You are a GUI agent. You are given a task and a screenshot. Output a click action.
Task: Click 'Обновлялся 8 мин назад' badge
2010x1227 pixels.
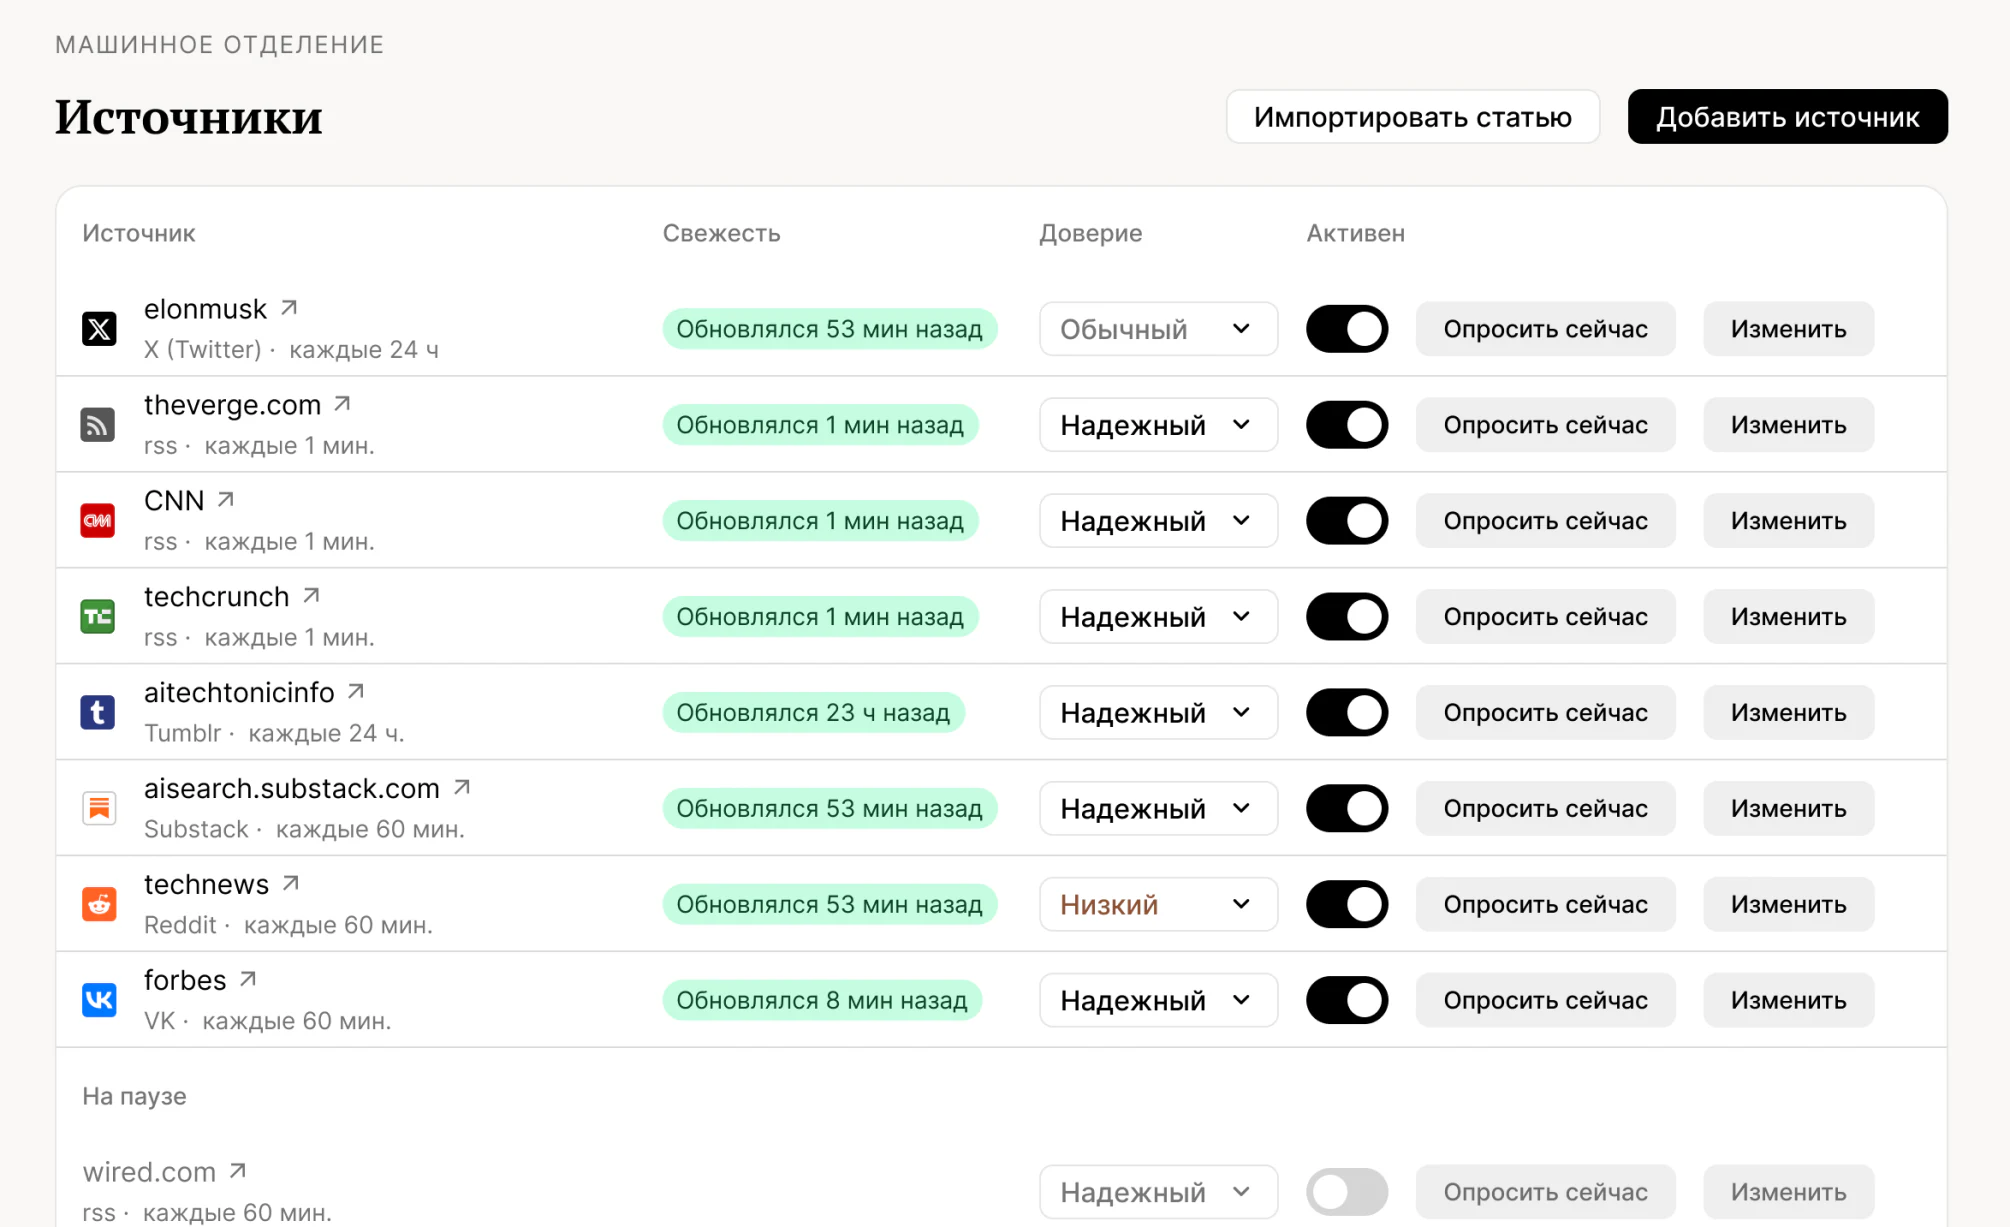click(x=822, y=1000)
